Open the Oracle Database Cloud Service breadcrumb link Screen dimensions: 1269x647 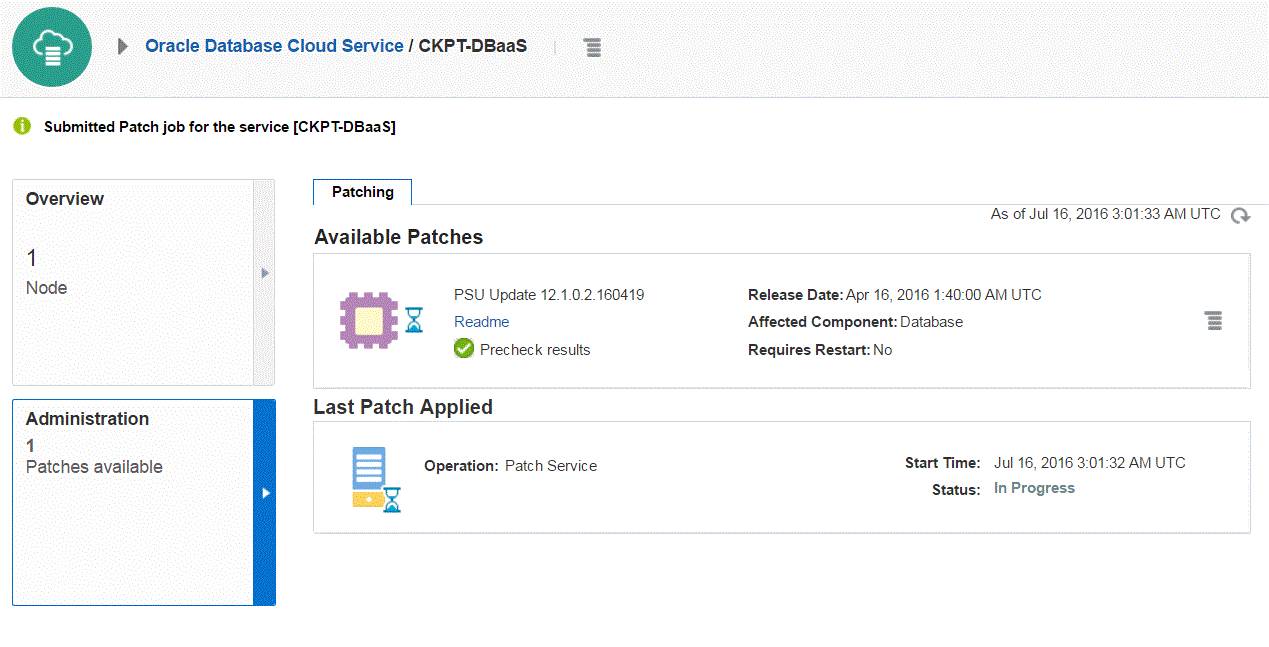pos(274,46)
